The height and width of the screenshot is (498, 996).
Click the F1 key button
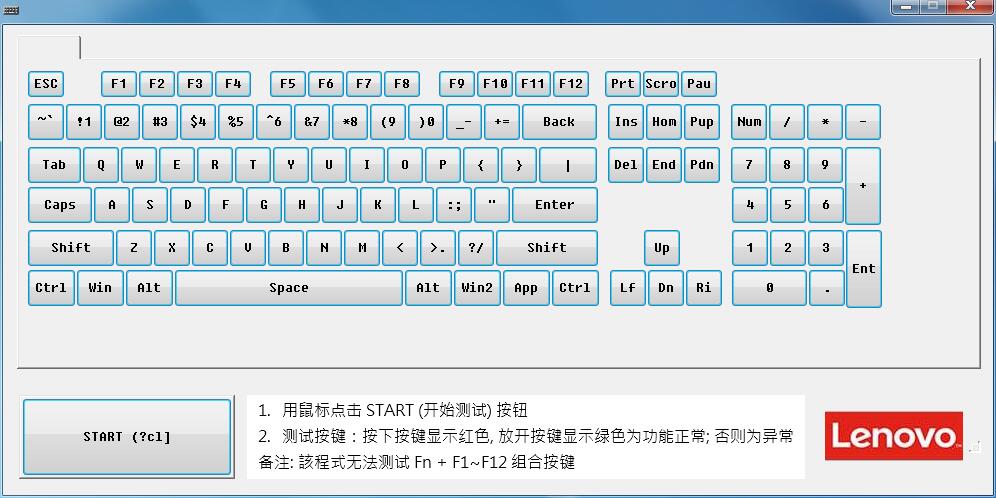tap(119, 84)
